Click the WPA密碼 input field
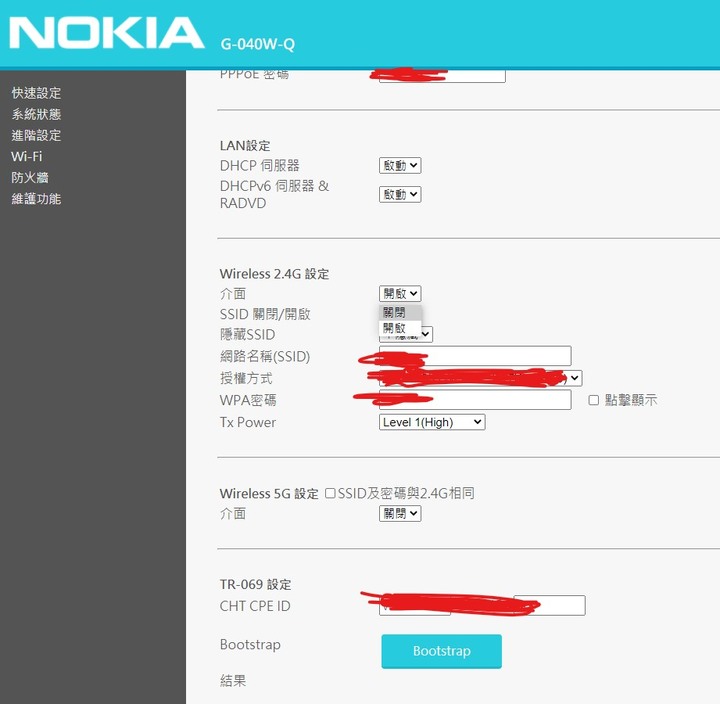The image size is (720, 704). (475, 400)
